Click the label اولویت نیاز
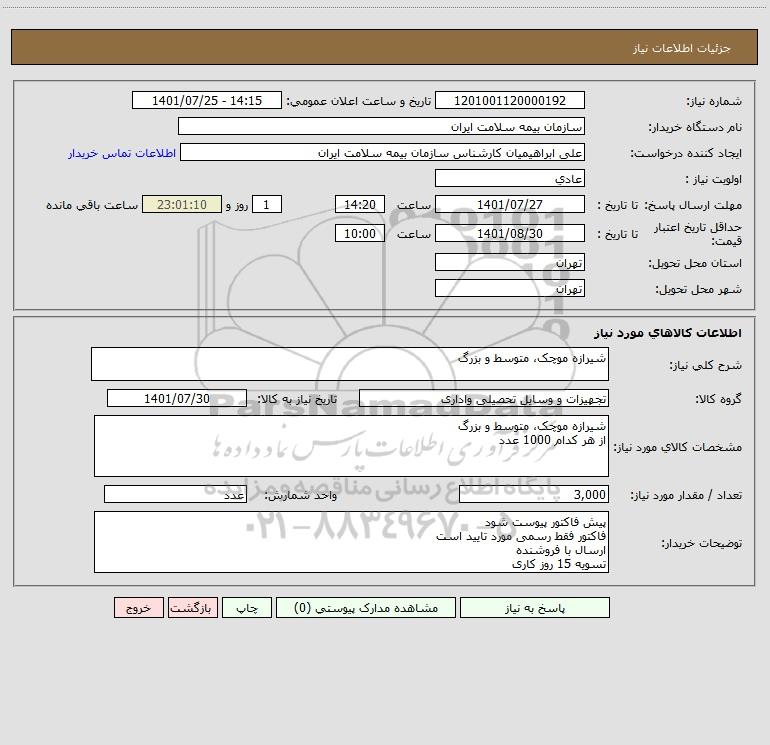The height and width of the screenshot is (745, 770). coord(714,179)
